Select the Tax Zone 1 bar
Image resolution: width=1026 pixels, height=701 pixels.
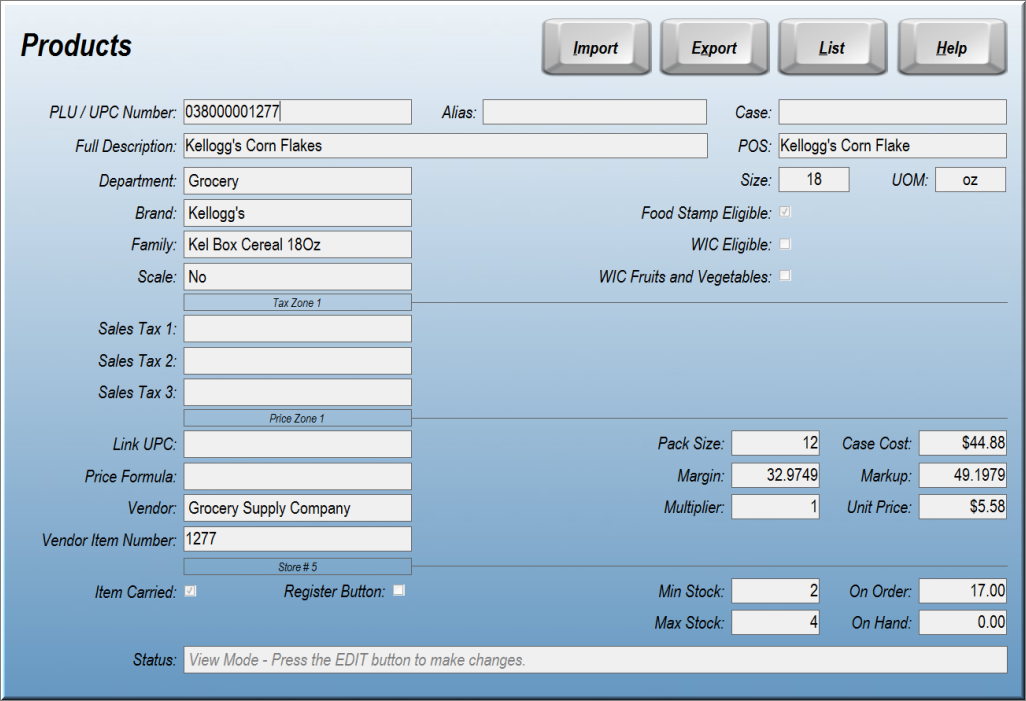pyautogui.click(x=297, y=302)
